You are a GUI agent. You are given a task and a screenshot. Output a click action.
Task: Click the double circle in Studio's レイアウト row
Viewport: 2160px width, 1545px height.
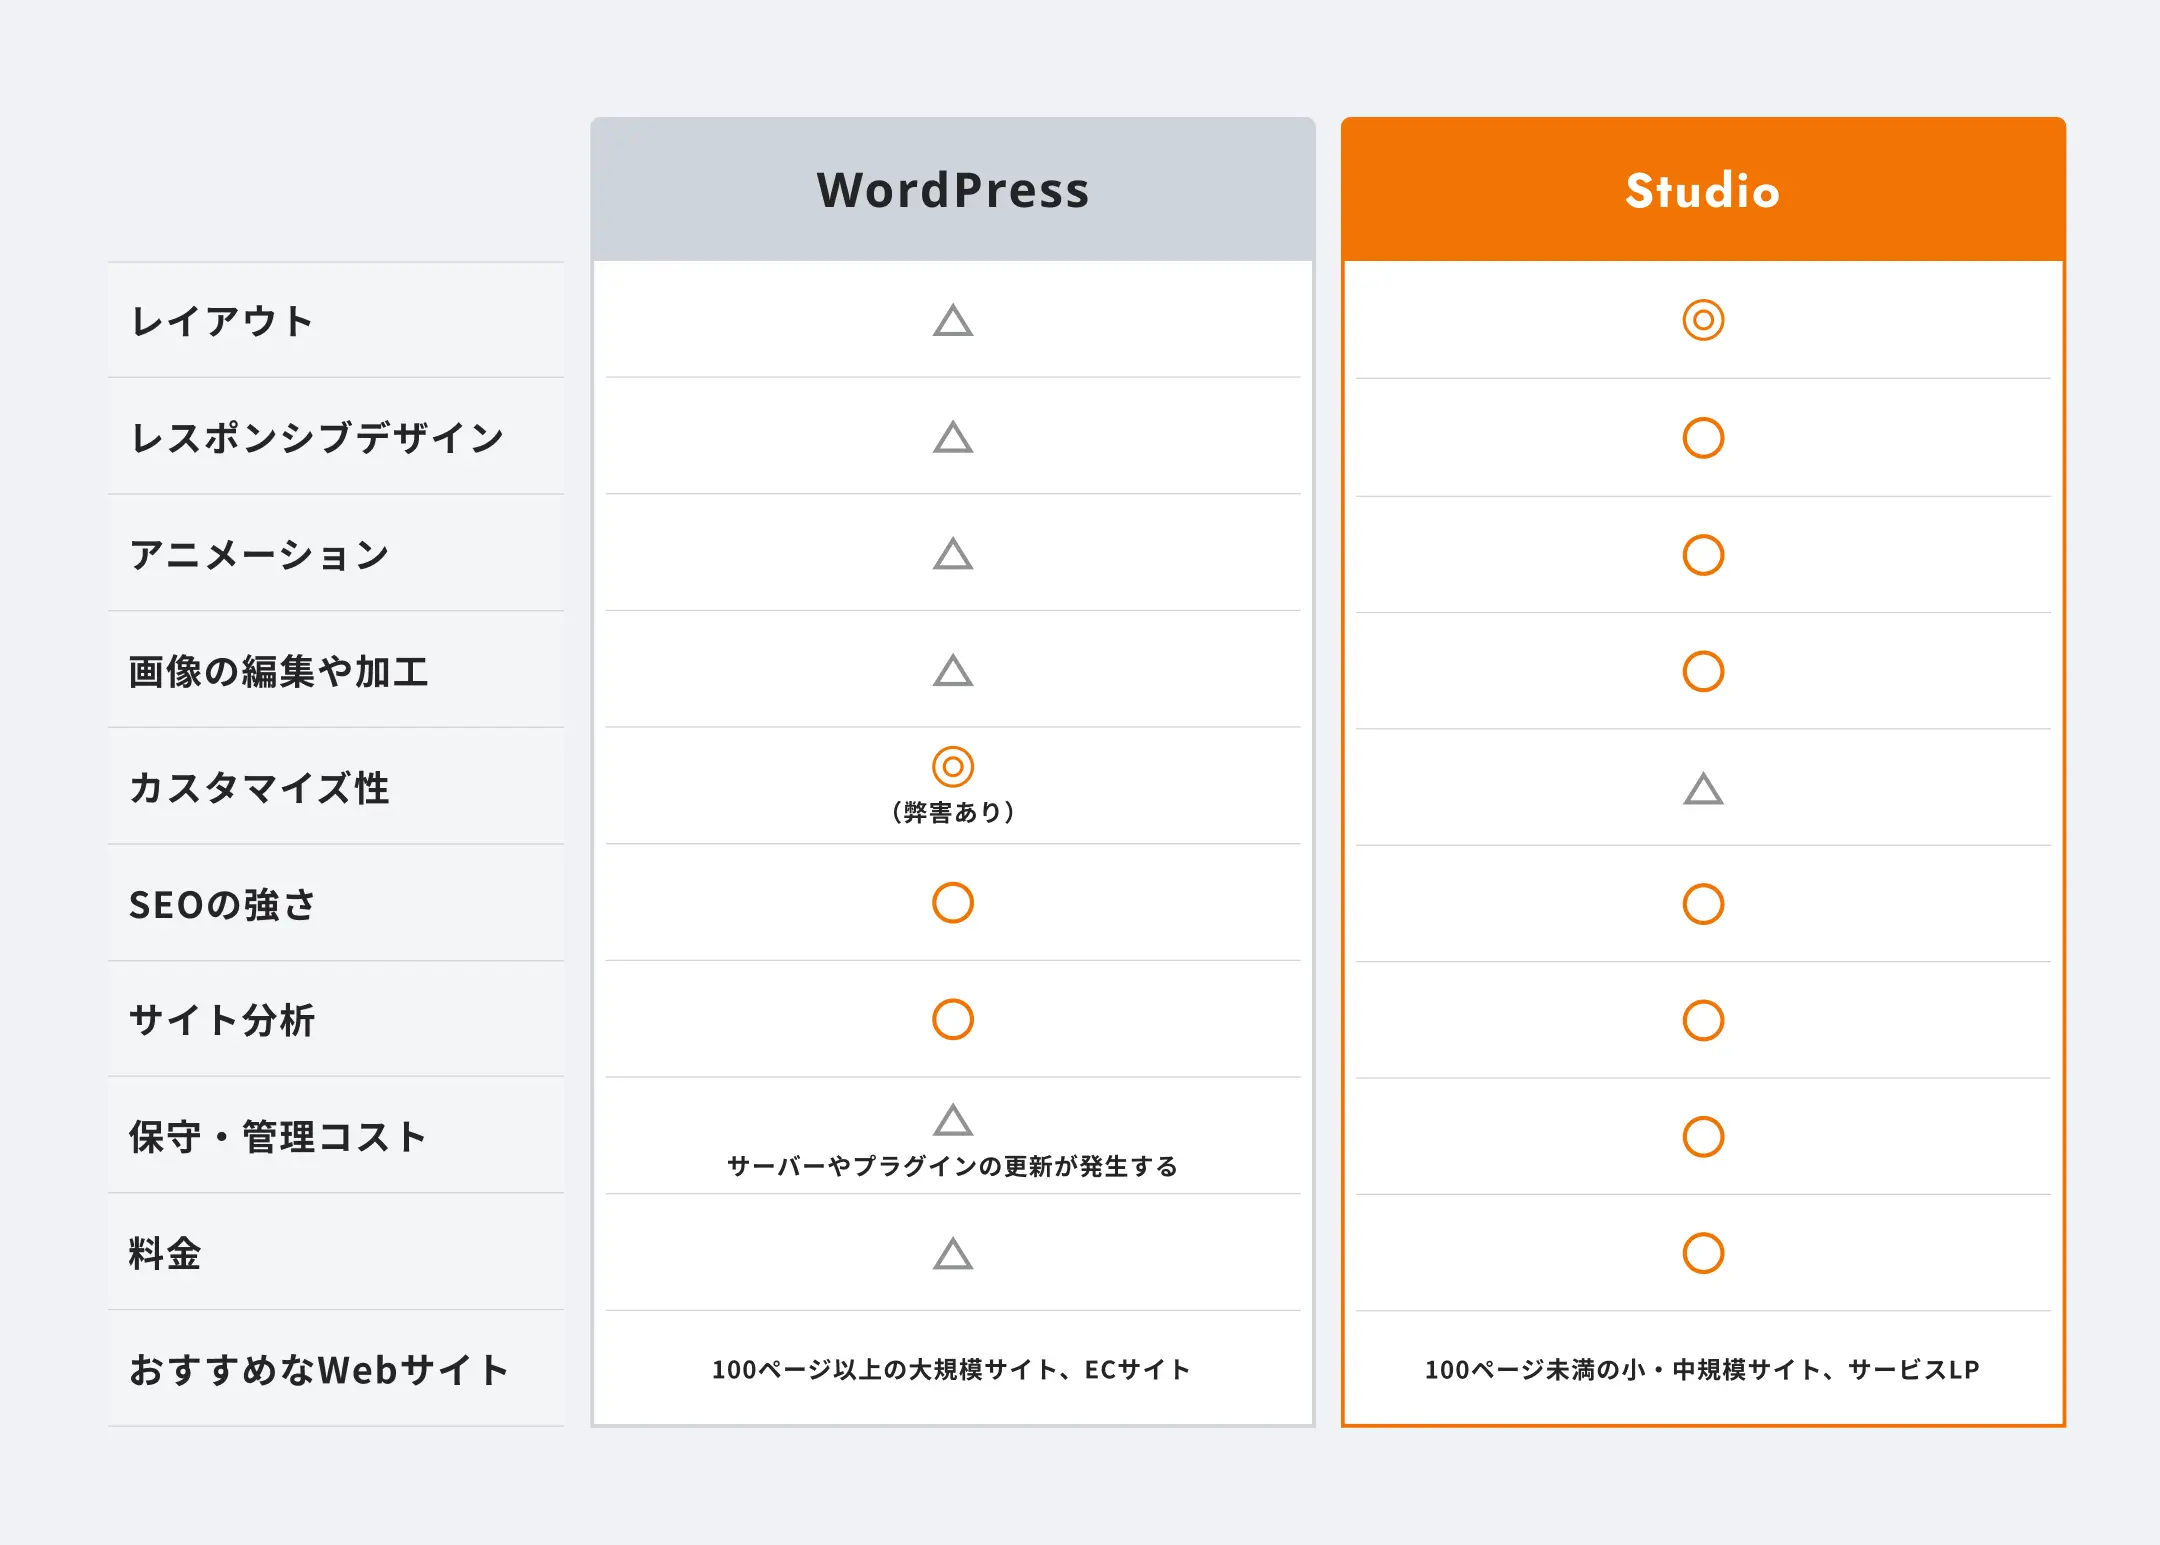coord(1702,320)
